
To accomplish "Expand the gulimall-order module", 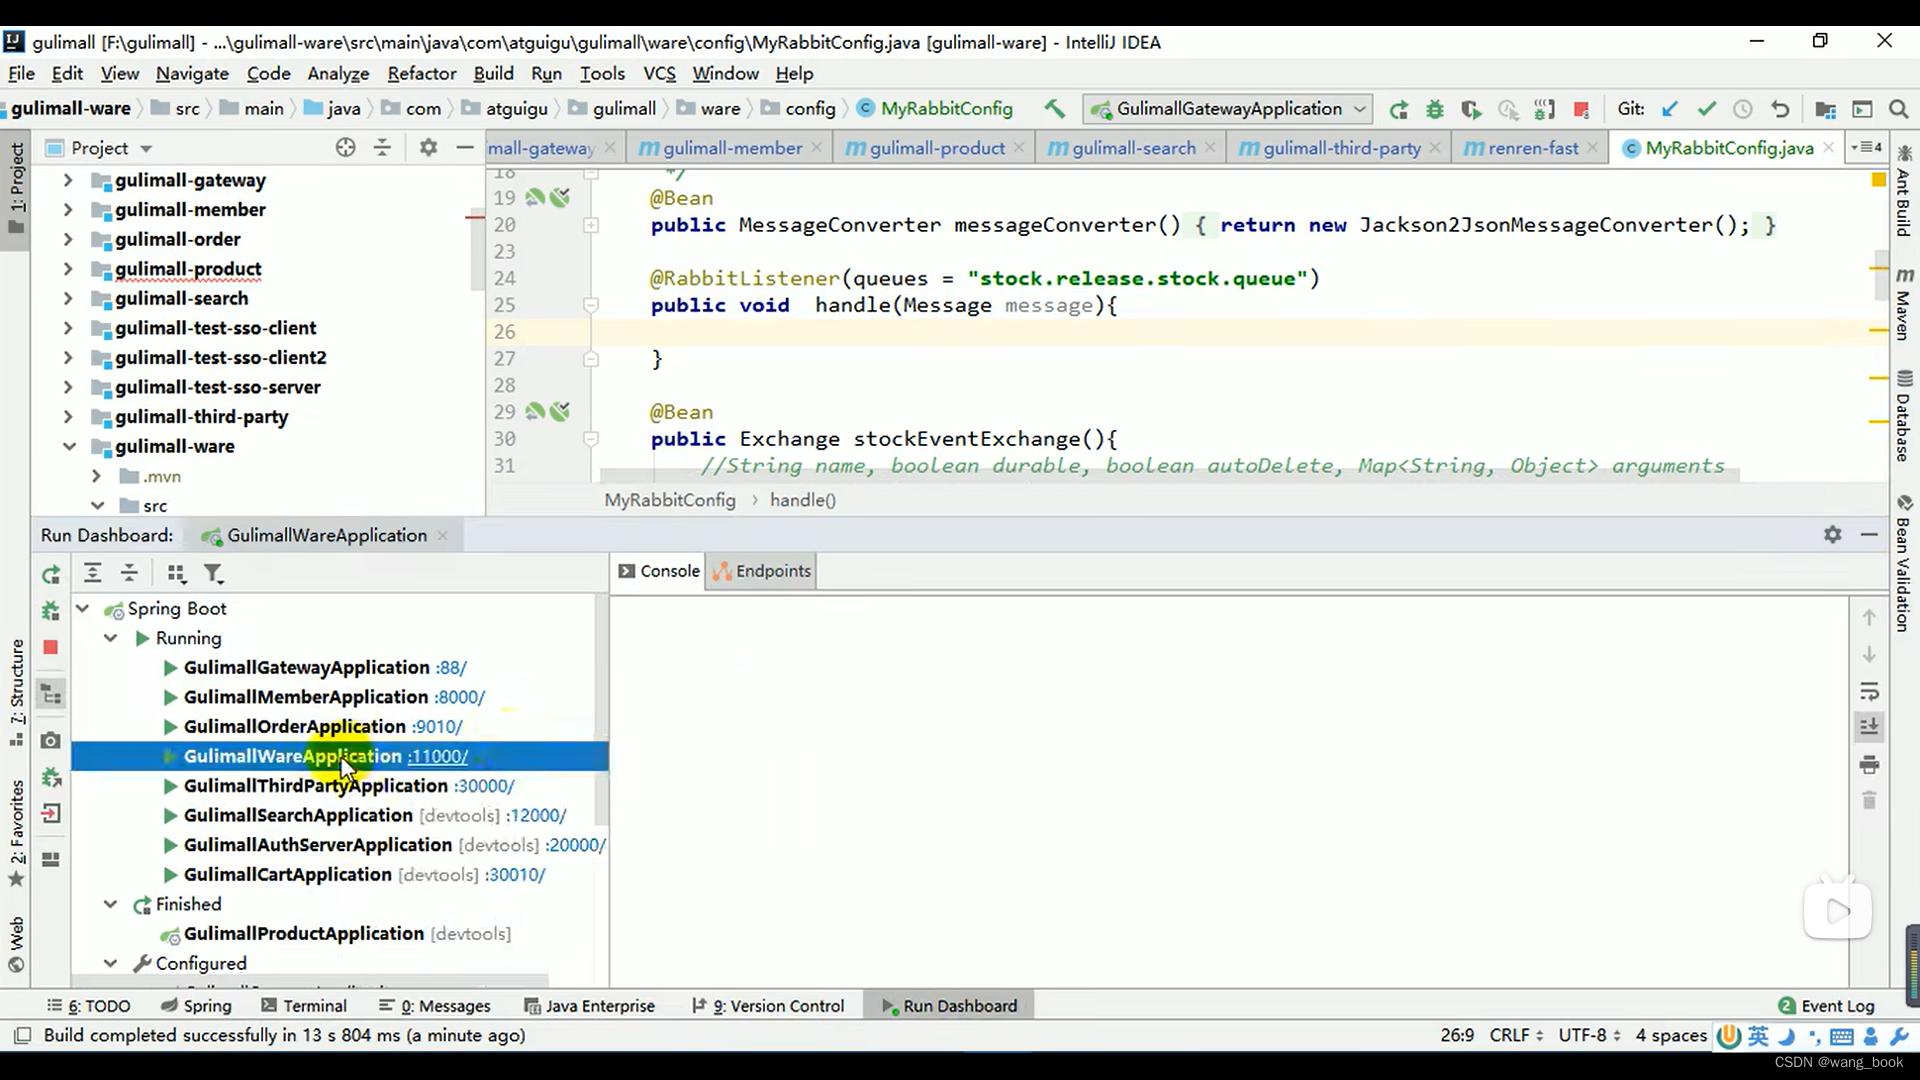I will click(x=68, y=239).
